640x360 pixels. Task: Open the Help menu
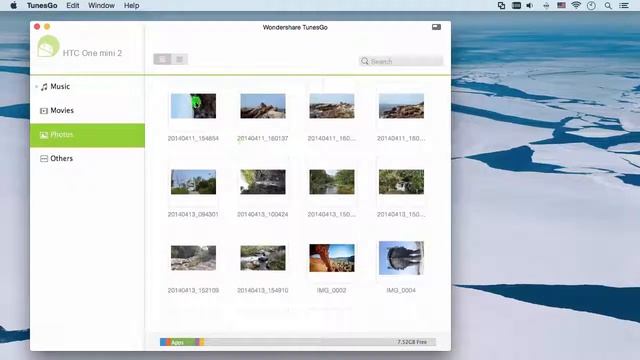[x=131, y=6]
